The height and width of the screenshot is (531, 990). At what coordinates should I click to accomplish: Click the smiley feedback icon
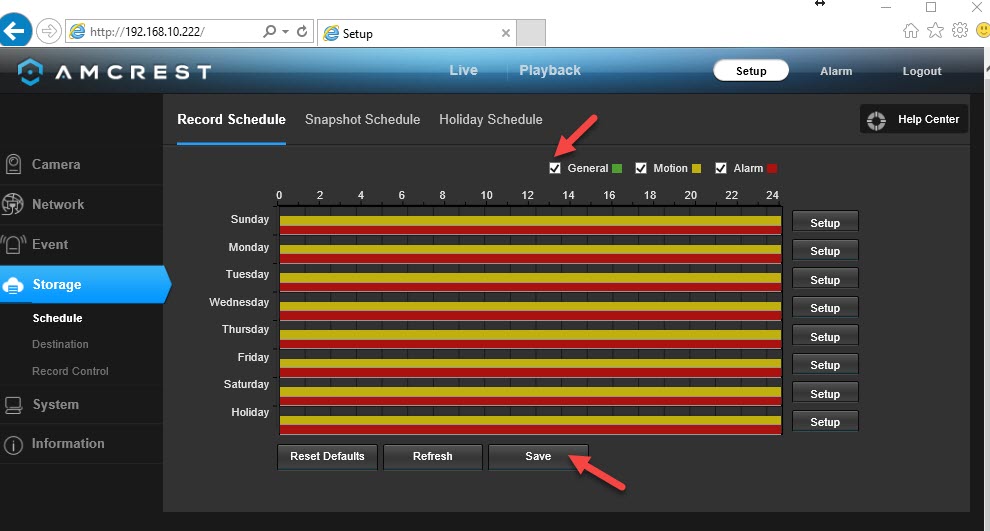(x=983, y=30)
